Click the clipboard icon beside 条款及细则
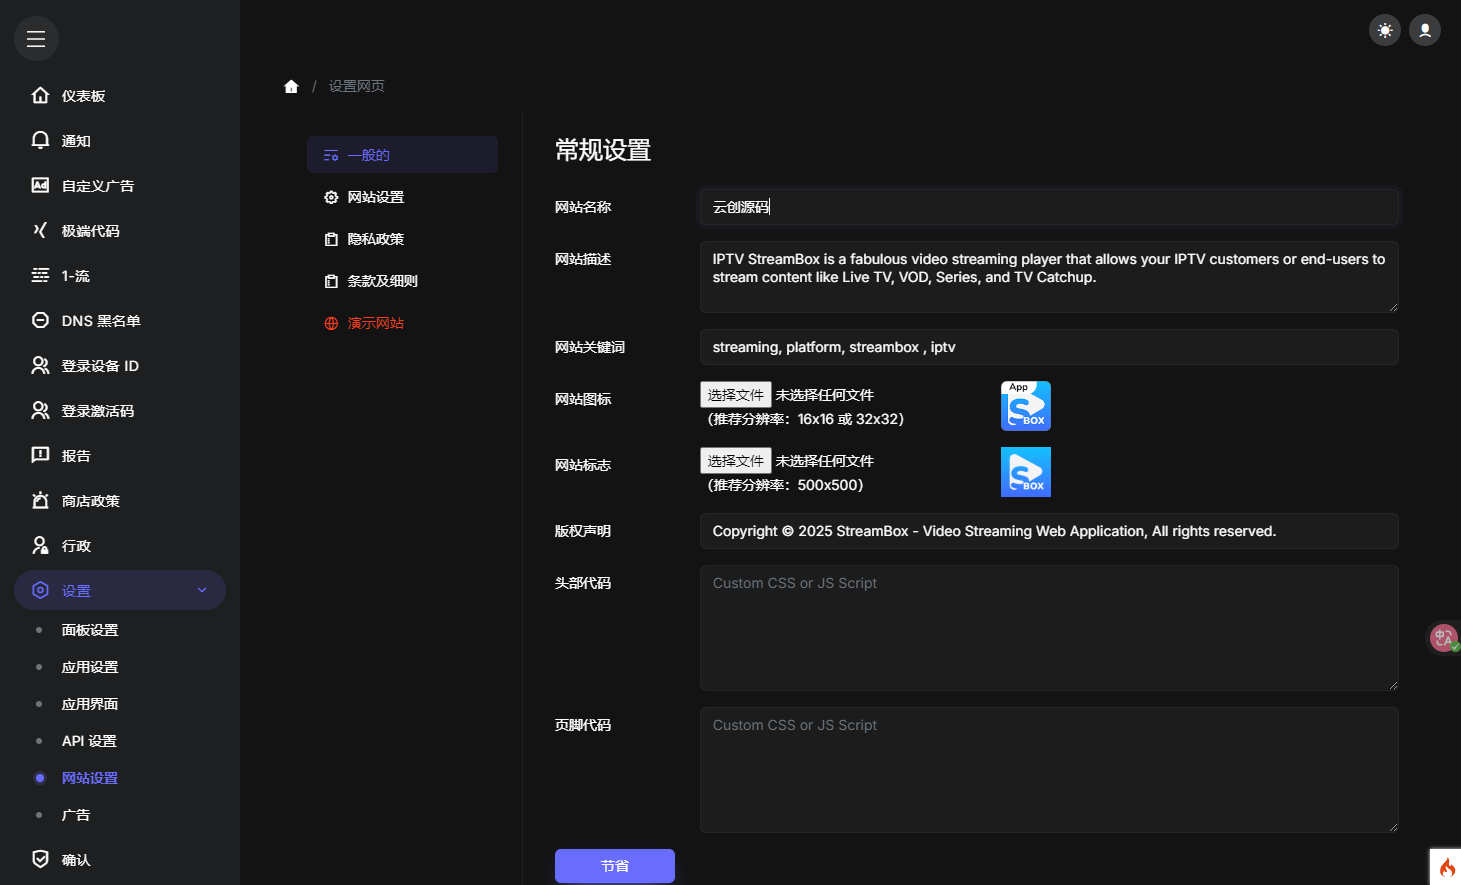The width and height of the screenshot is (1461, 885). (331, 281)
